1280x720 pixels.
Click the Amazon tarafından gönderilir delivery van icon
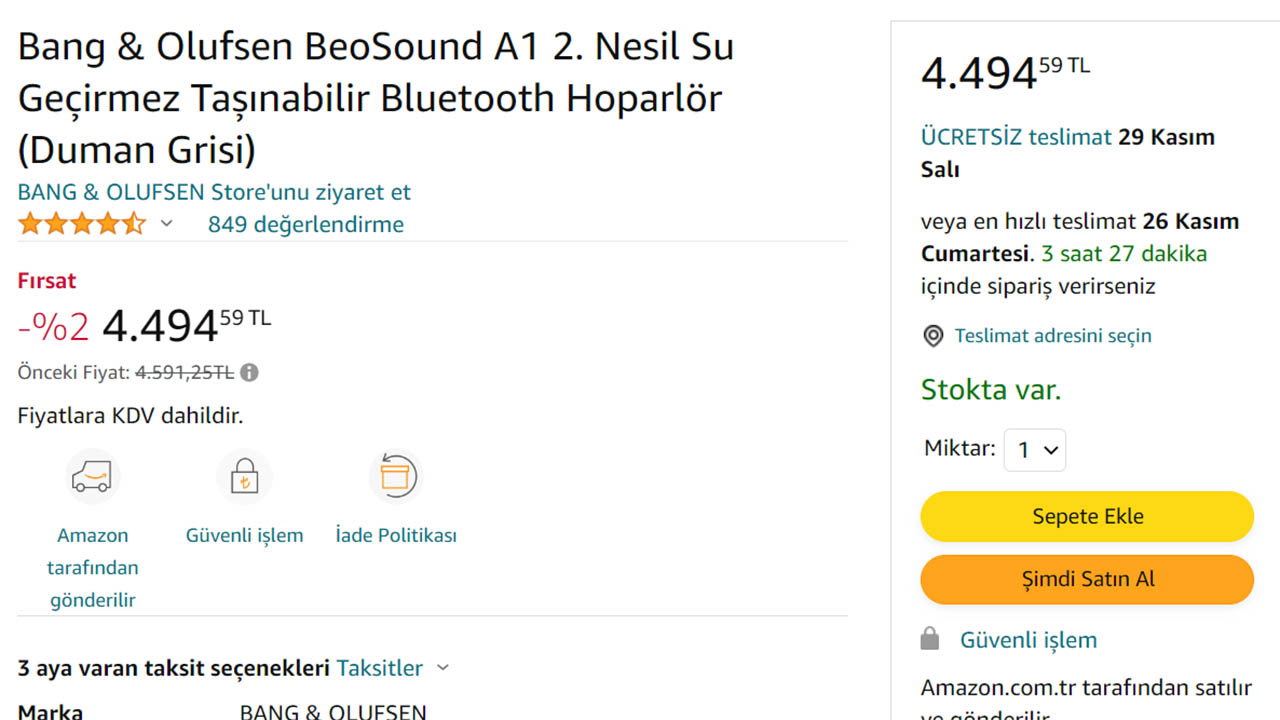pos(93,476)
